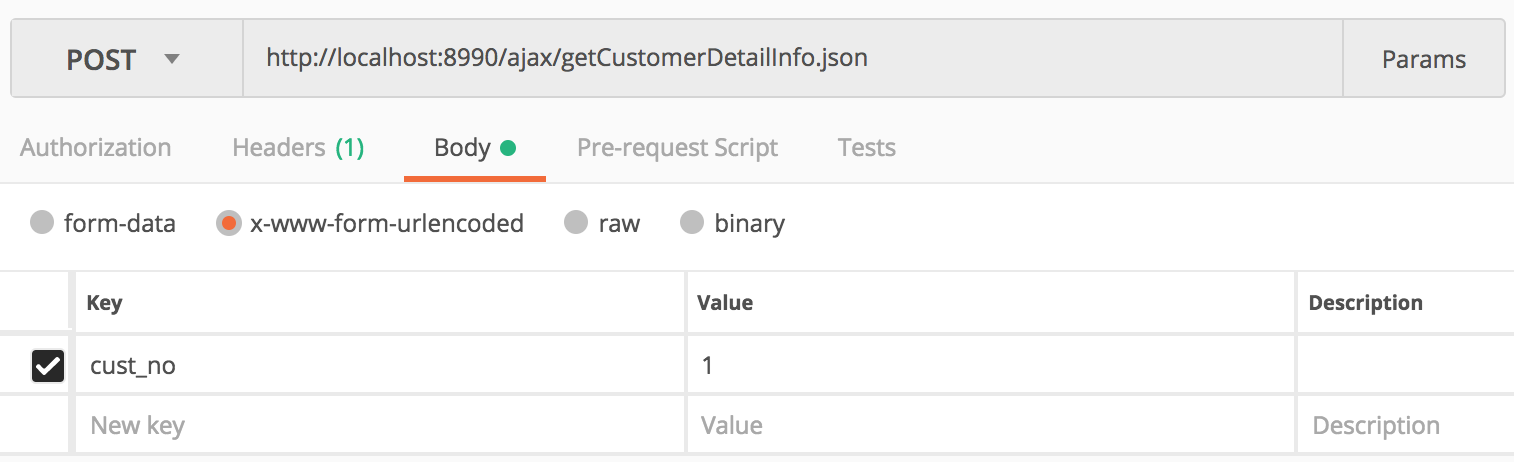Click the Description placeholder in new row
1514x462 pixels.
pyautogui.click(x=1405, y=426)
